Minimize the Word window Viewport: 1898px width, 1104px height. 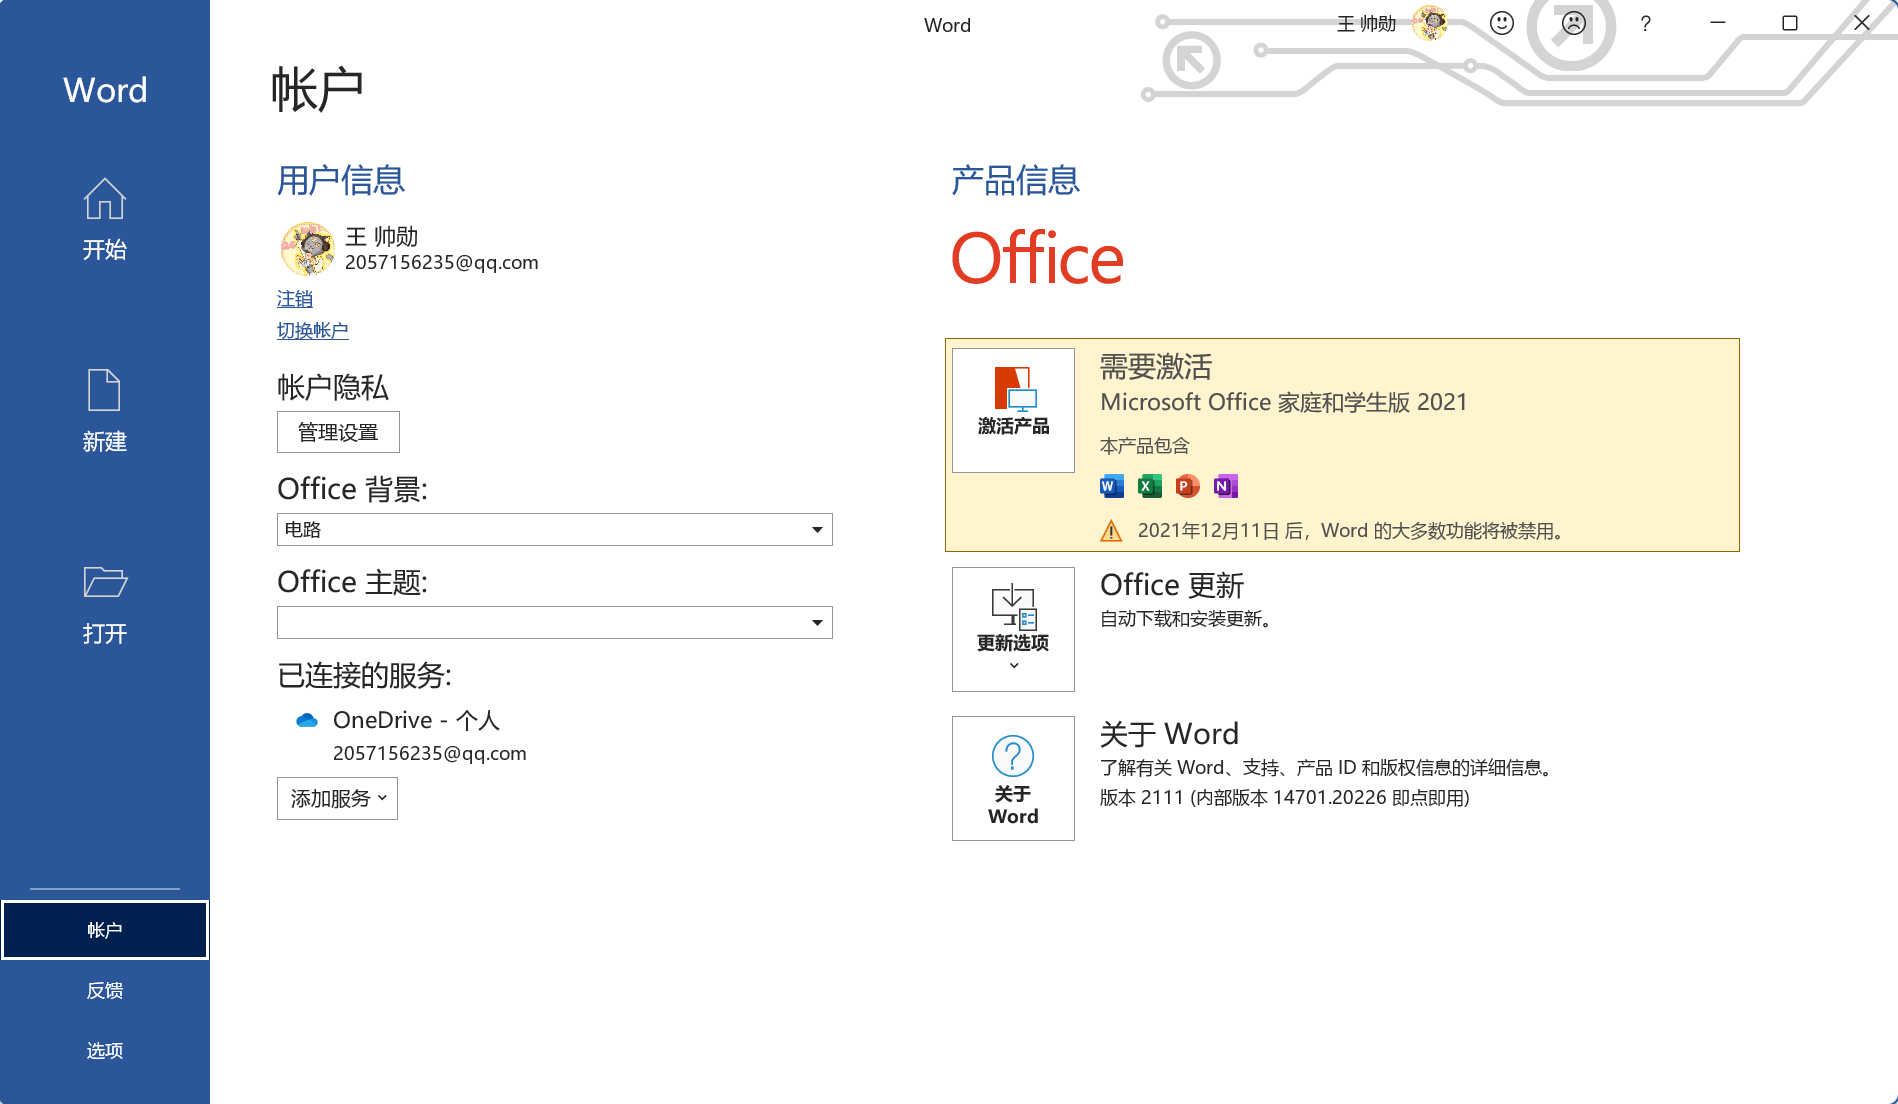[x=1718, y=23]
